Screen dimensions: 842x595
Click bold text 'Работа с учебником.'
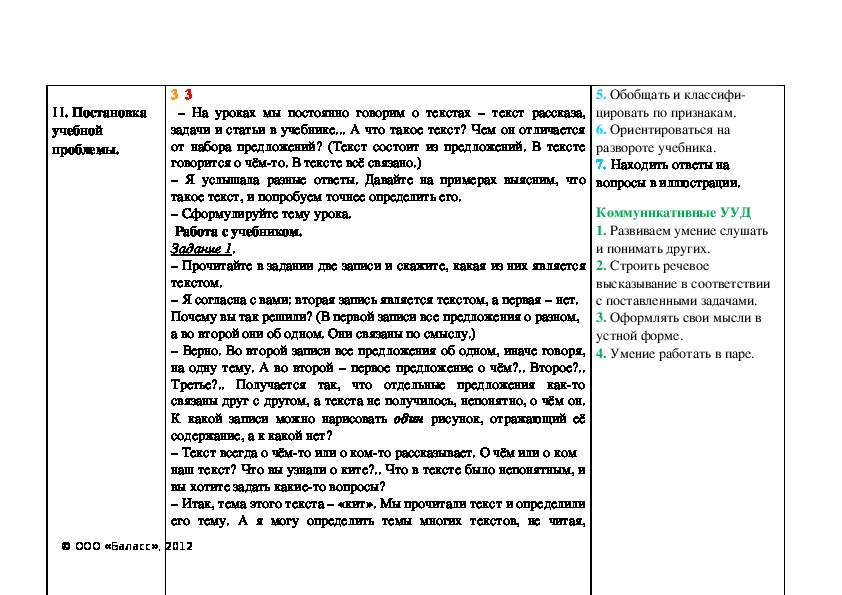pyautogui.click(x=238, y=232)
